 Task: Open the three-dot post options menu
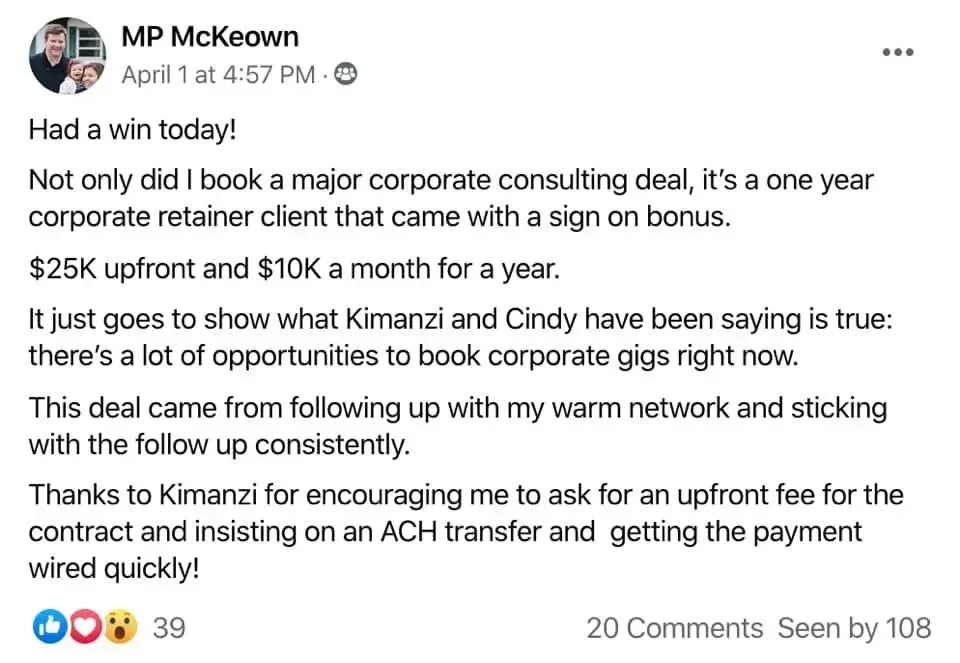pyautogui.click(x=898, y=52)
